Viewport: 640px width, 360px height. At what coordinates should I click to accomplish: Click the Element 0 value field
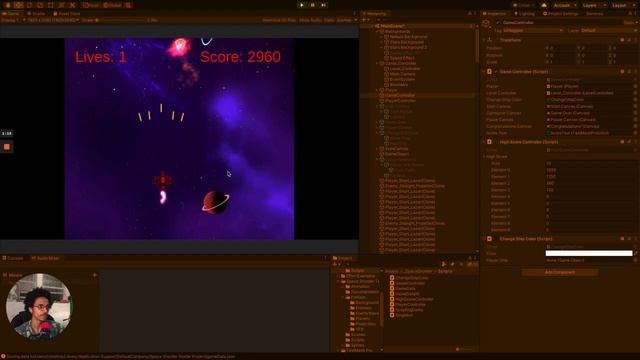point(590,170)
